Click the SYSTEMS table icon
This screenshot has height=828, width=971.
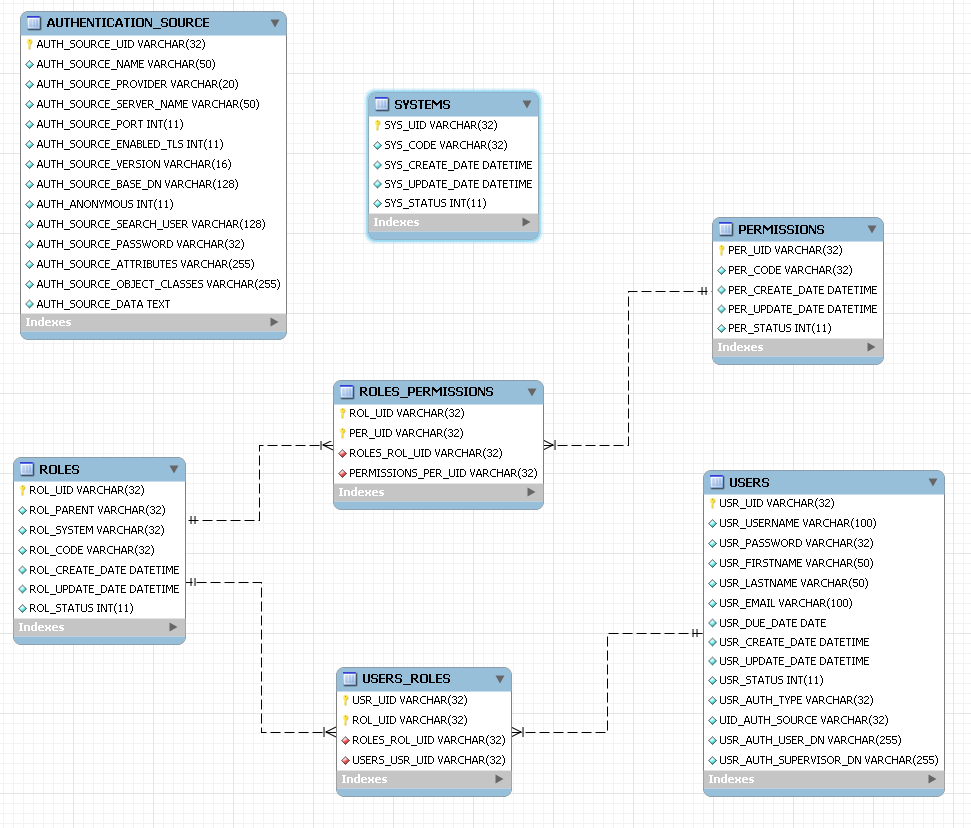381,104
